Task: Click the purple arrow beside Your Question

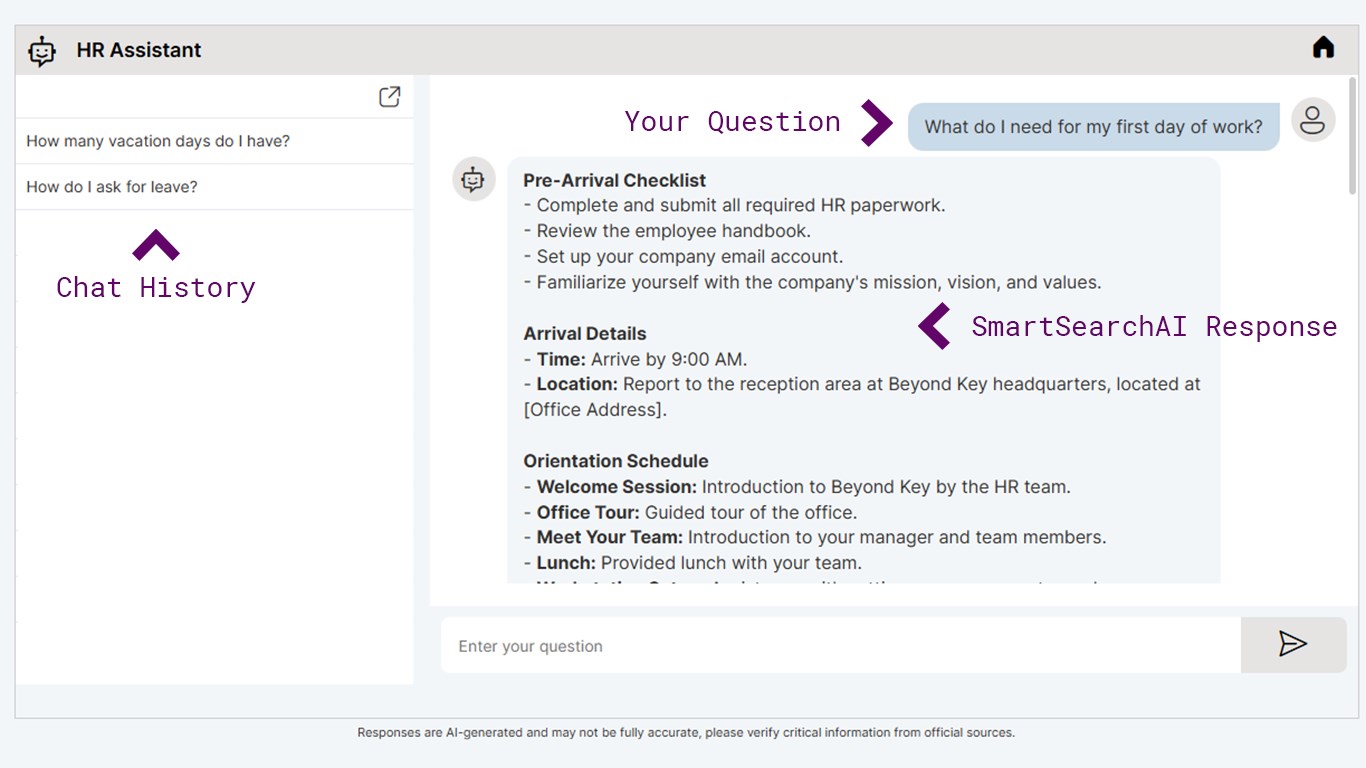Action: point(876,122)
